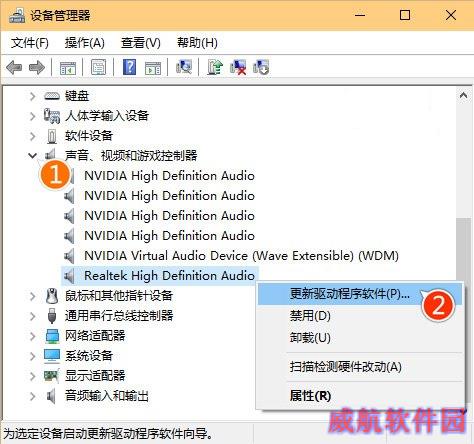Minimize the 设备管理器 window

tap(360, 15)
